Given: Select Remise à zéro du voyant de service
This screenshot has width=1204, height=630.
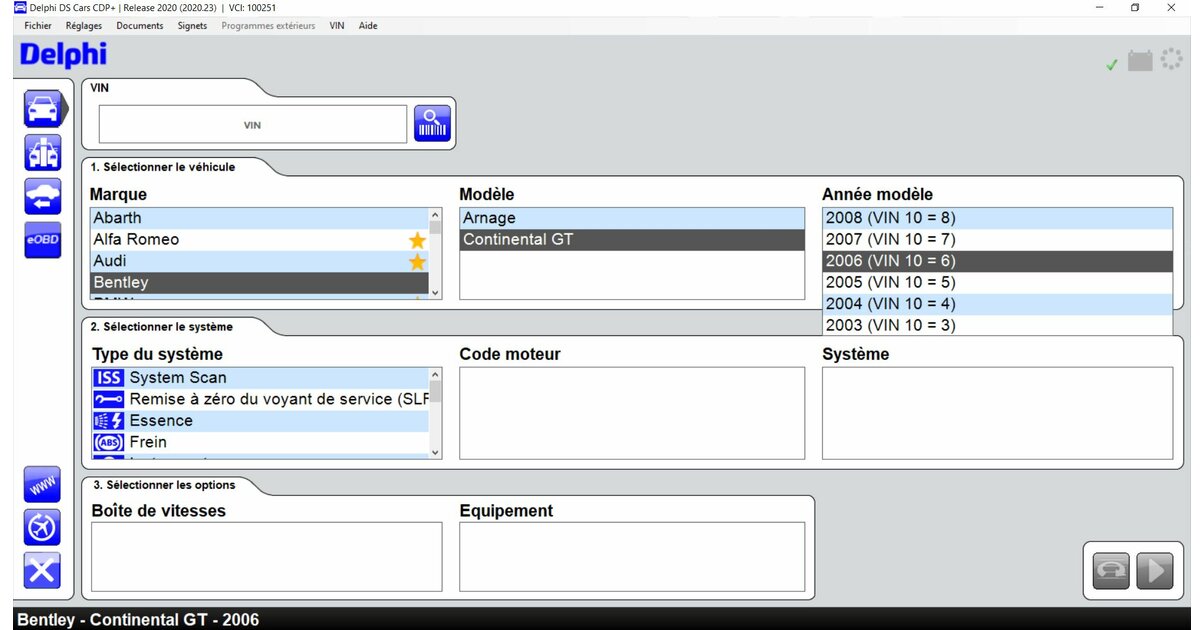Looking at the screenshot, I should click(259, 399).
